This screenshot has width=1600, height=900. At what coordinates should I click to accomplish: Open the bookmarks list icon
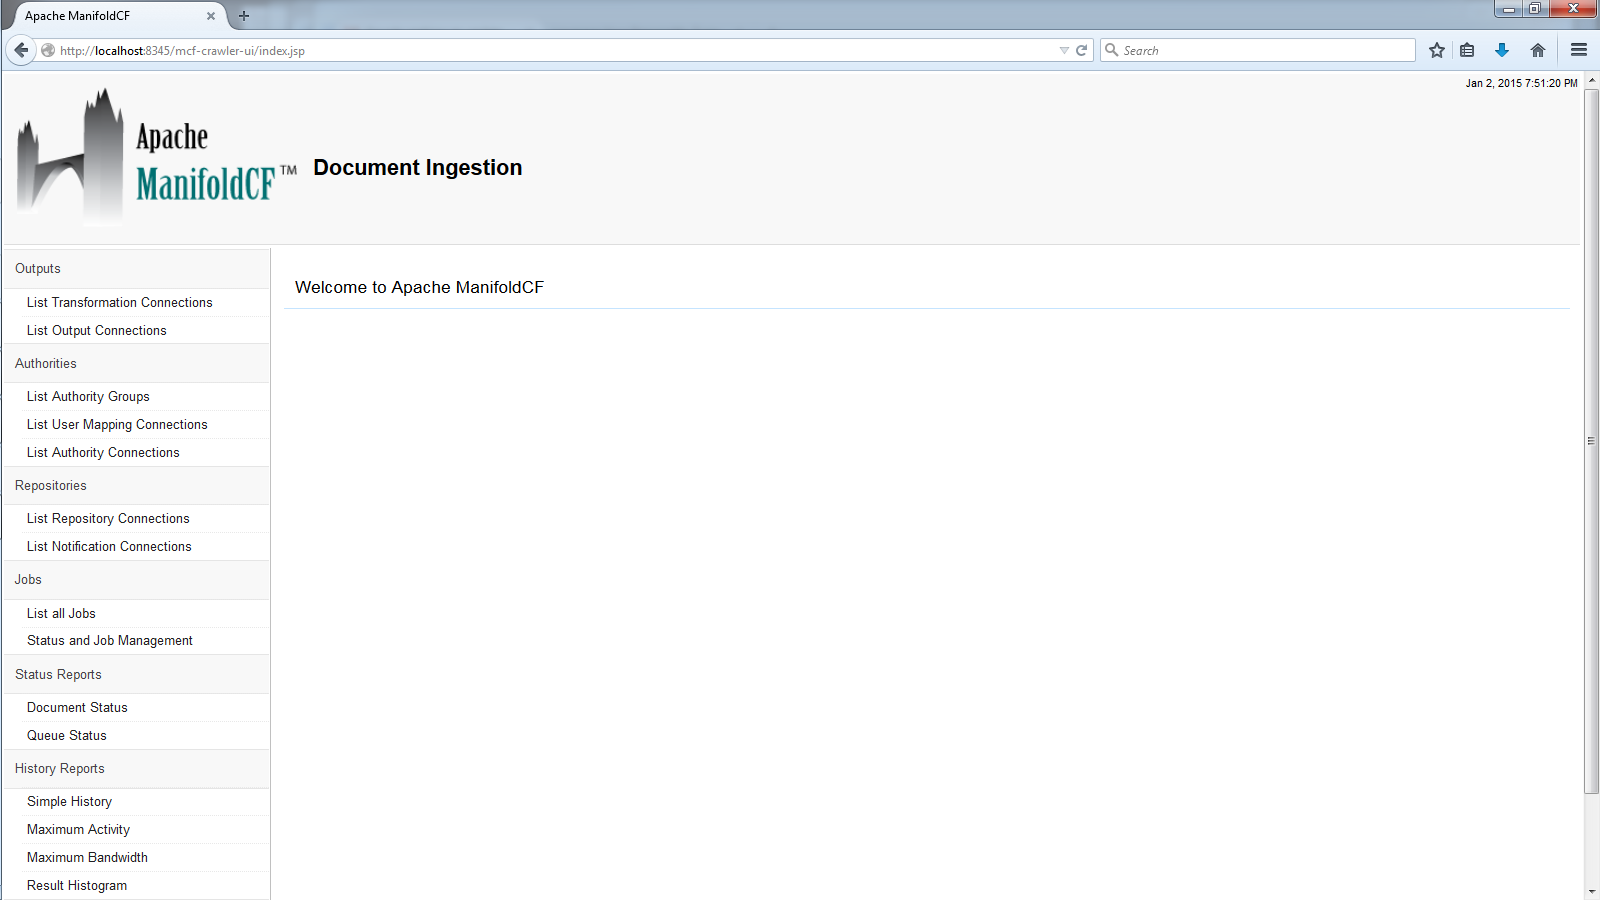(x=1467, y=50)
